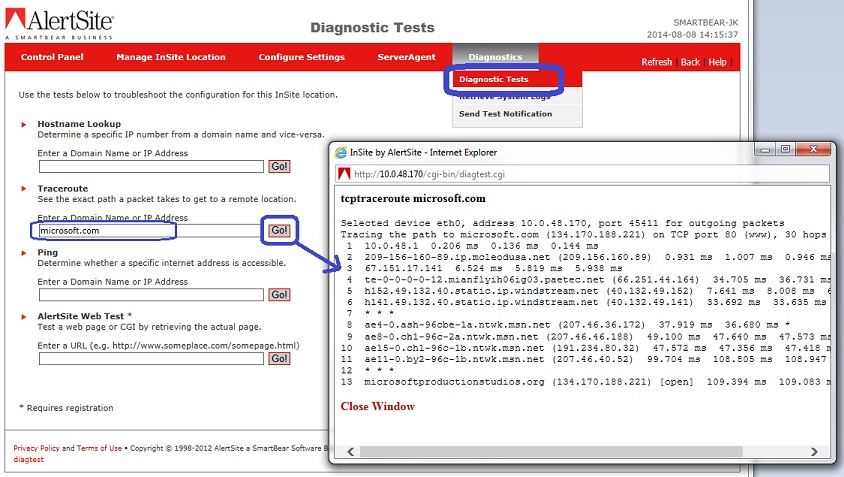844x477 pixels.
Task: Open the Terms of Use link
Action: [x=99, y=448]
